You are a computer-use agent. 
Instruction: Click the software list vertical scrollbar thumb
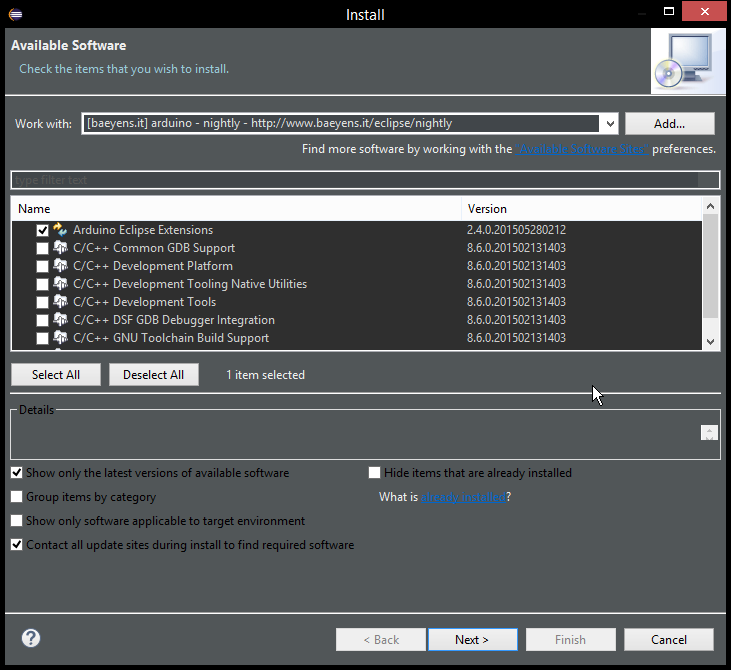tap(710, 266)
